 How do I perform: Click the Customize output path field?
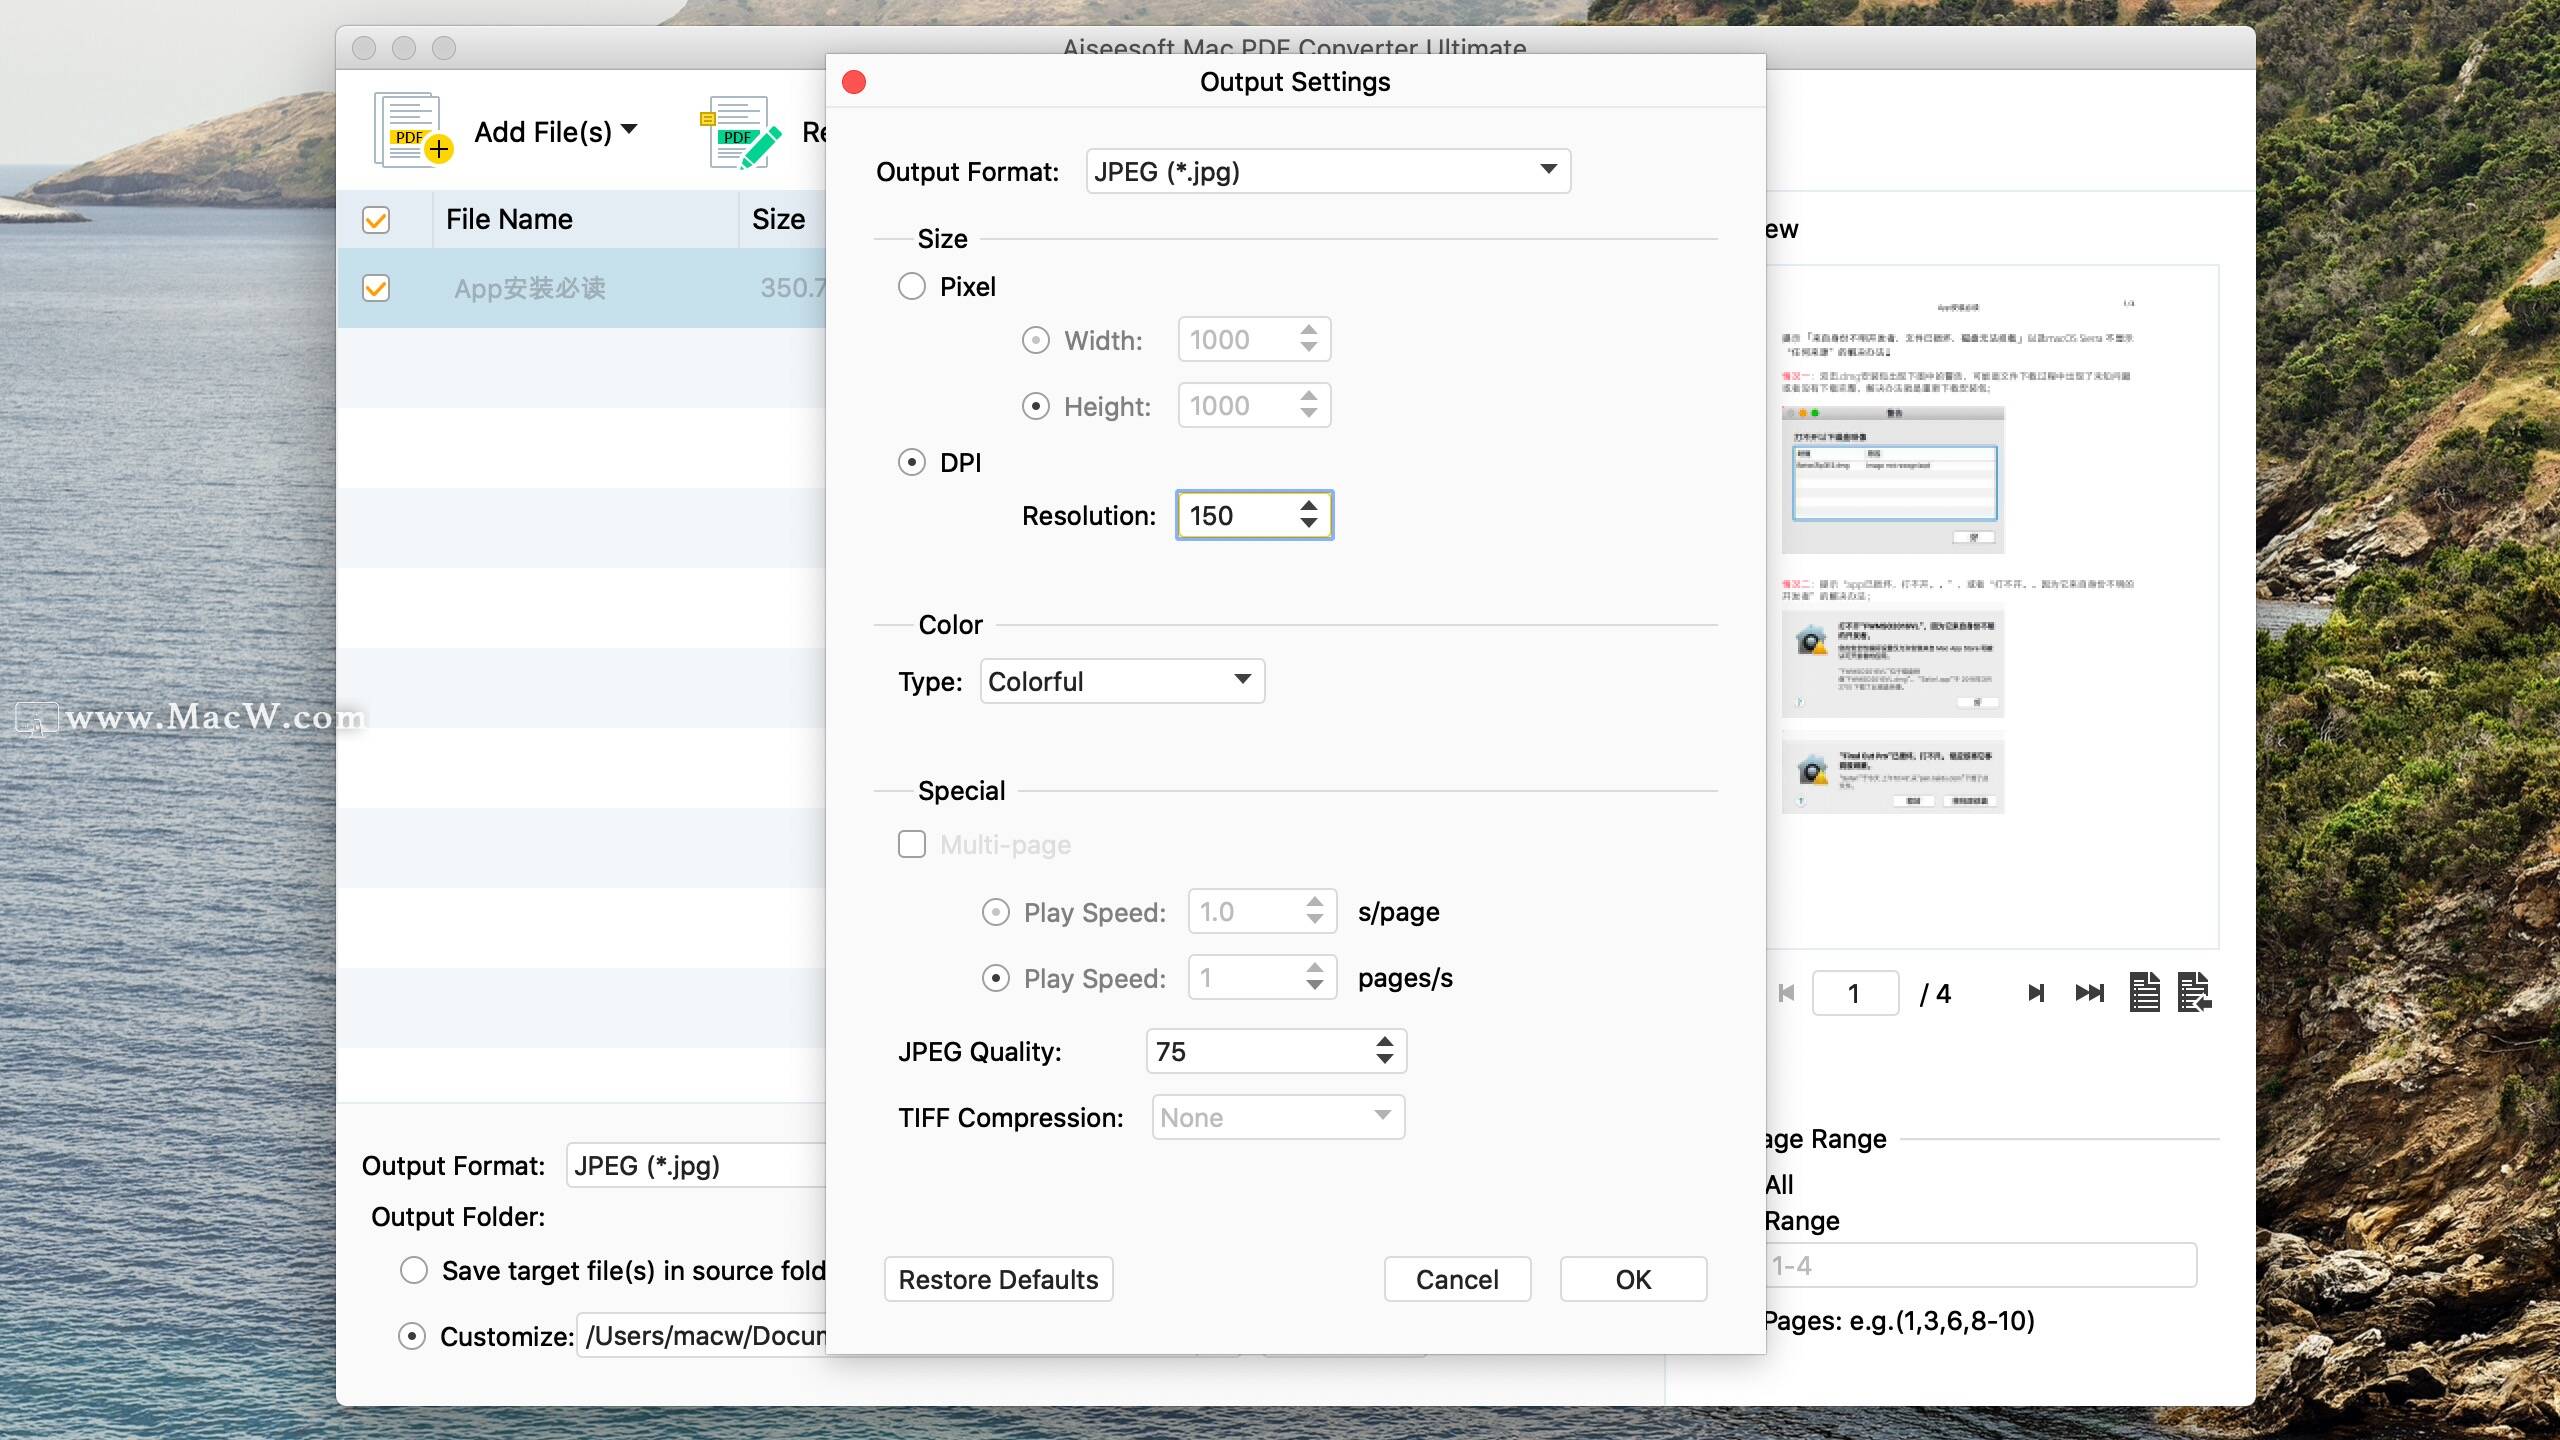click(702, 1336)
